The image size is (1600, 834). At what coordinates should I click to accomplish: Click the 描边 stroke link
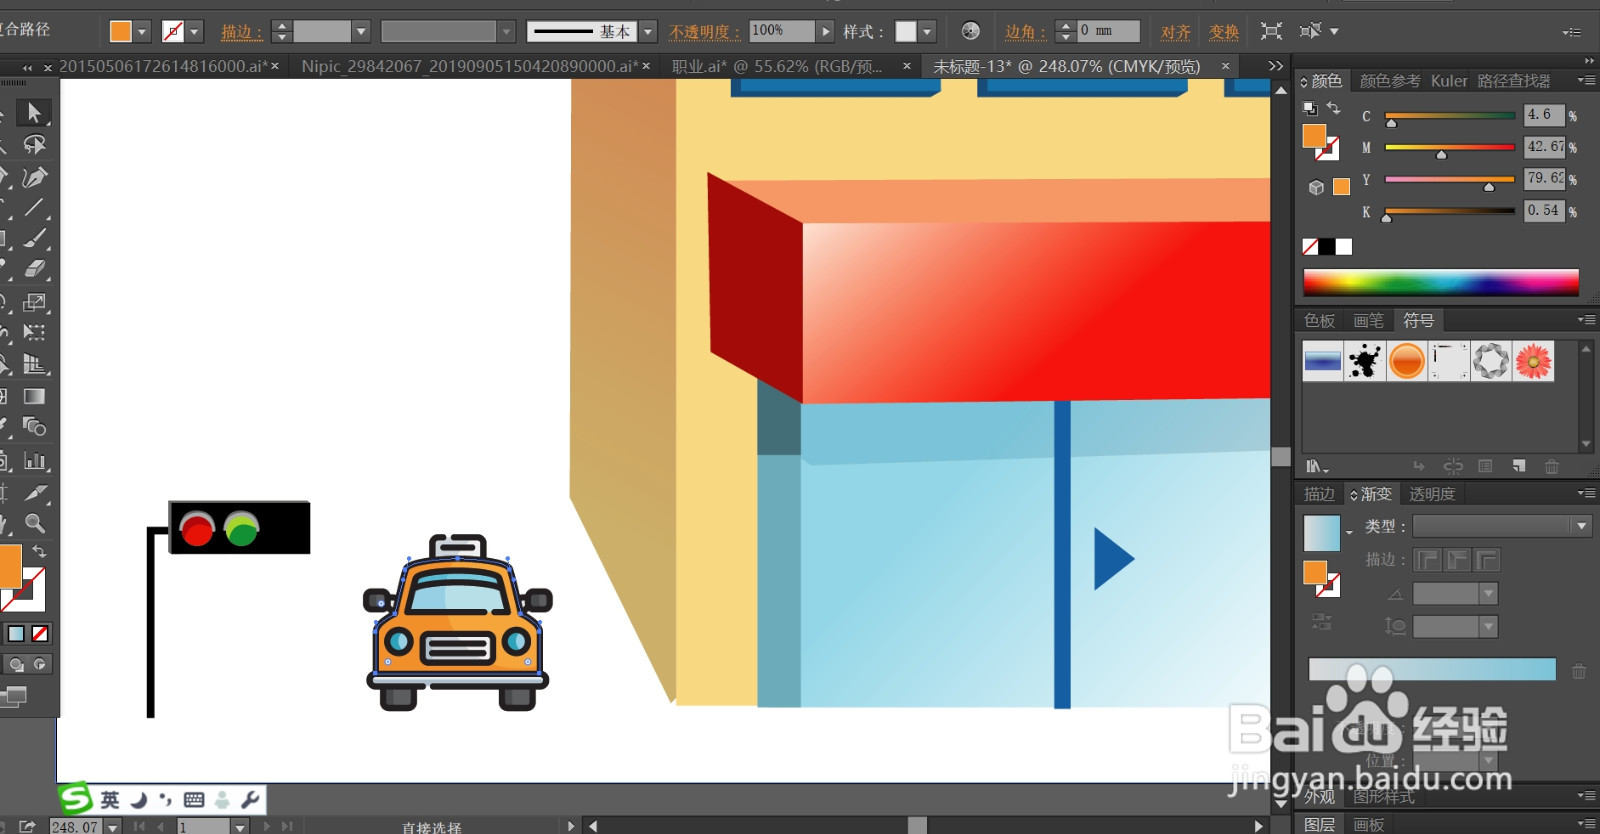[x=241, y=32]
